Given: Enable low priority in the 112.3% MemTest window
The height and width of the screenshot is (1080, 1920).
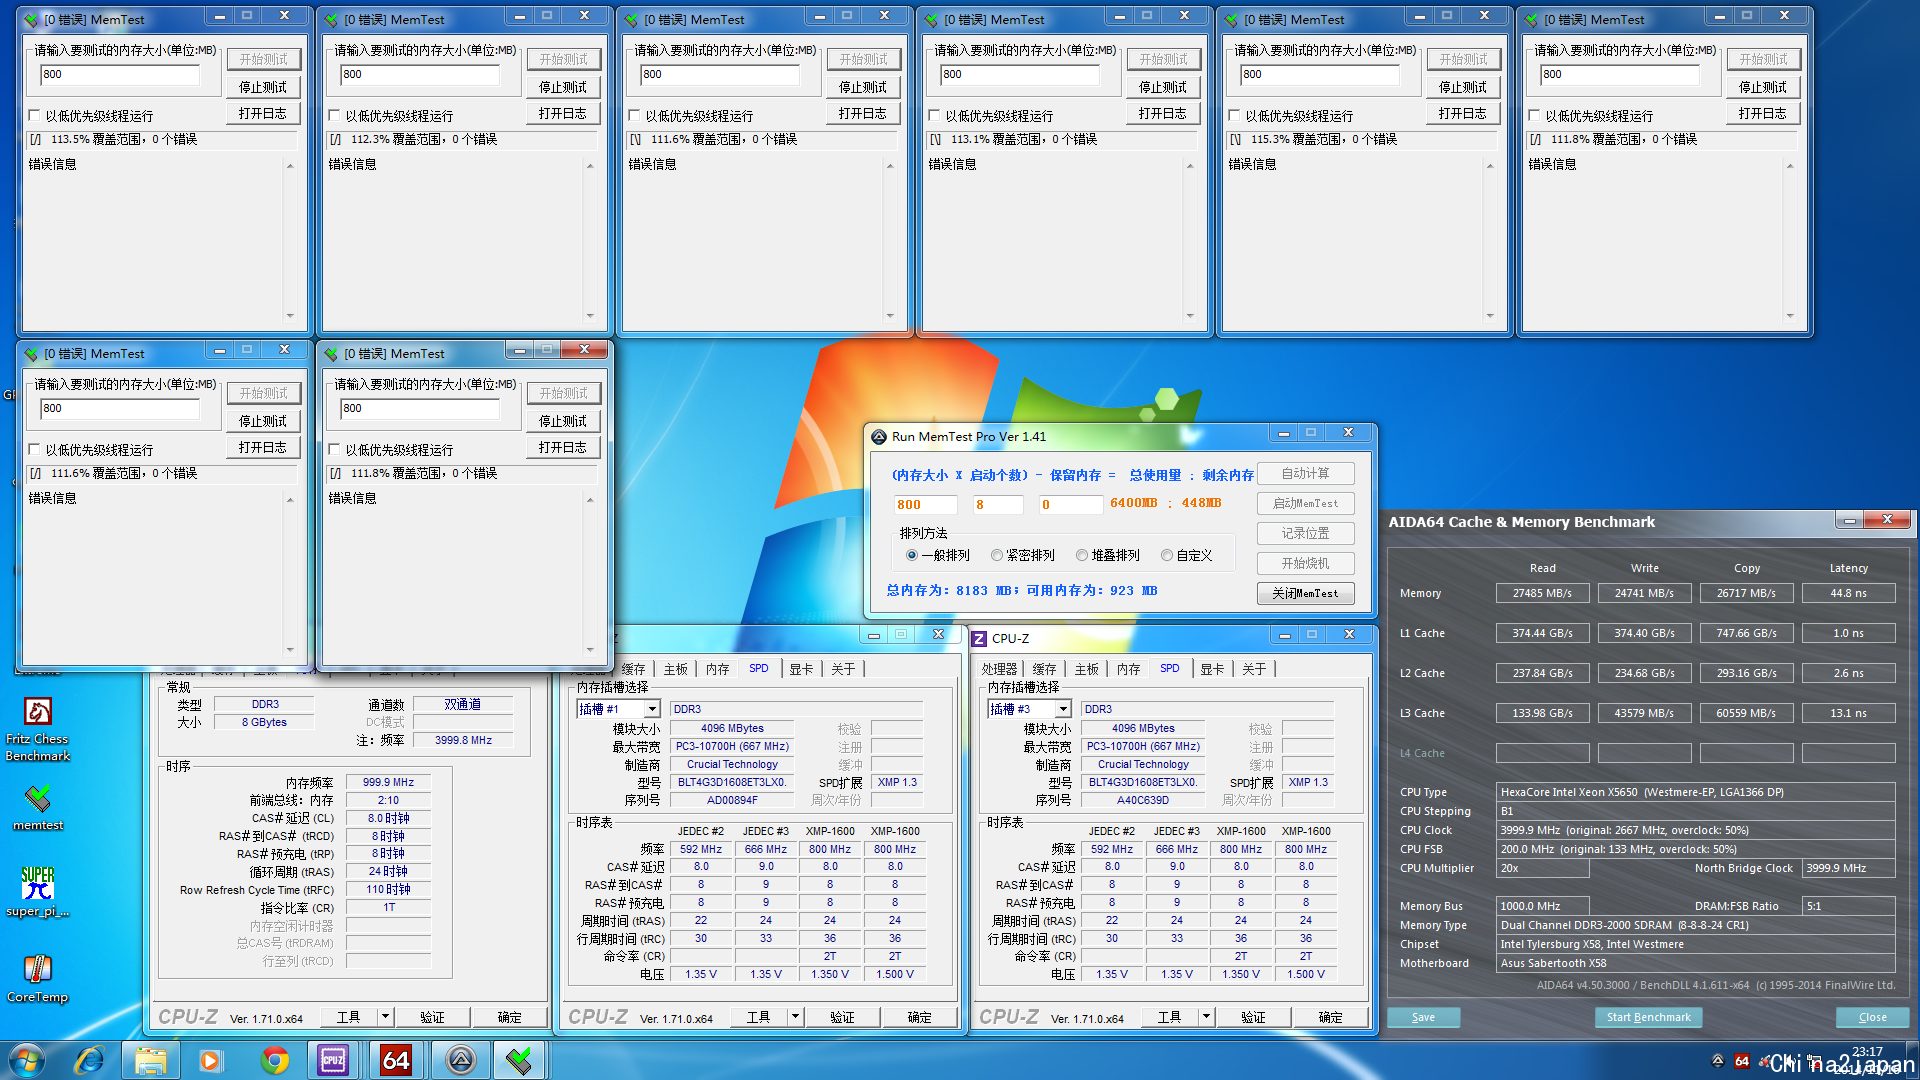Looking at the screenshot, I should pos(335,116).
